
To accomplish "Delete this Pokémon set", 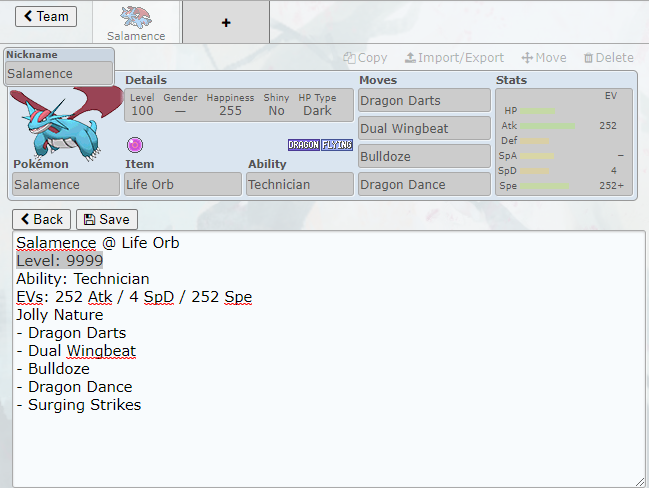I will pyautogui.click(x=608, y=58).
